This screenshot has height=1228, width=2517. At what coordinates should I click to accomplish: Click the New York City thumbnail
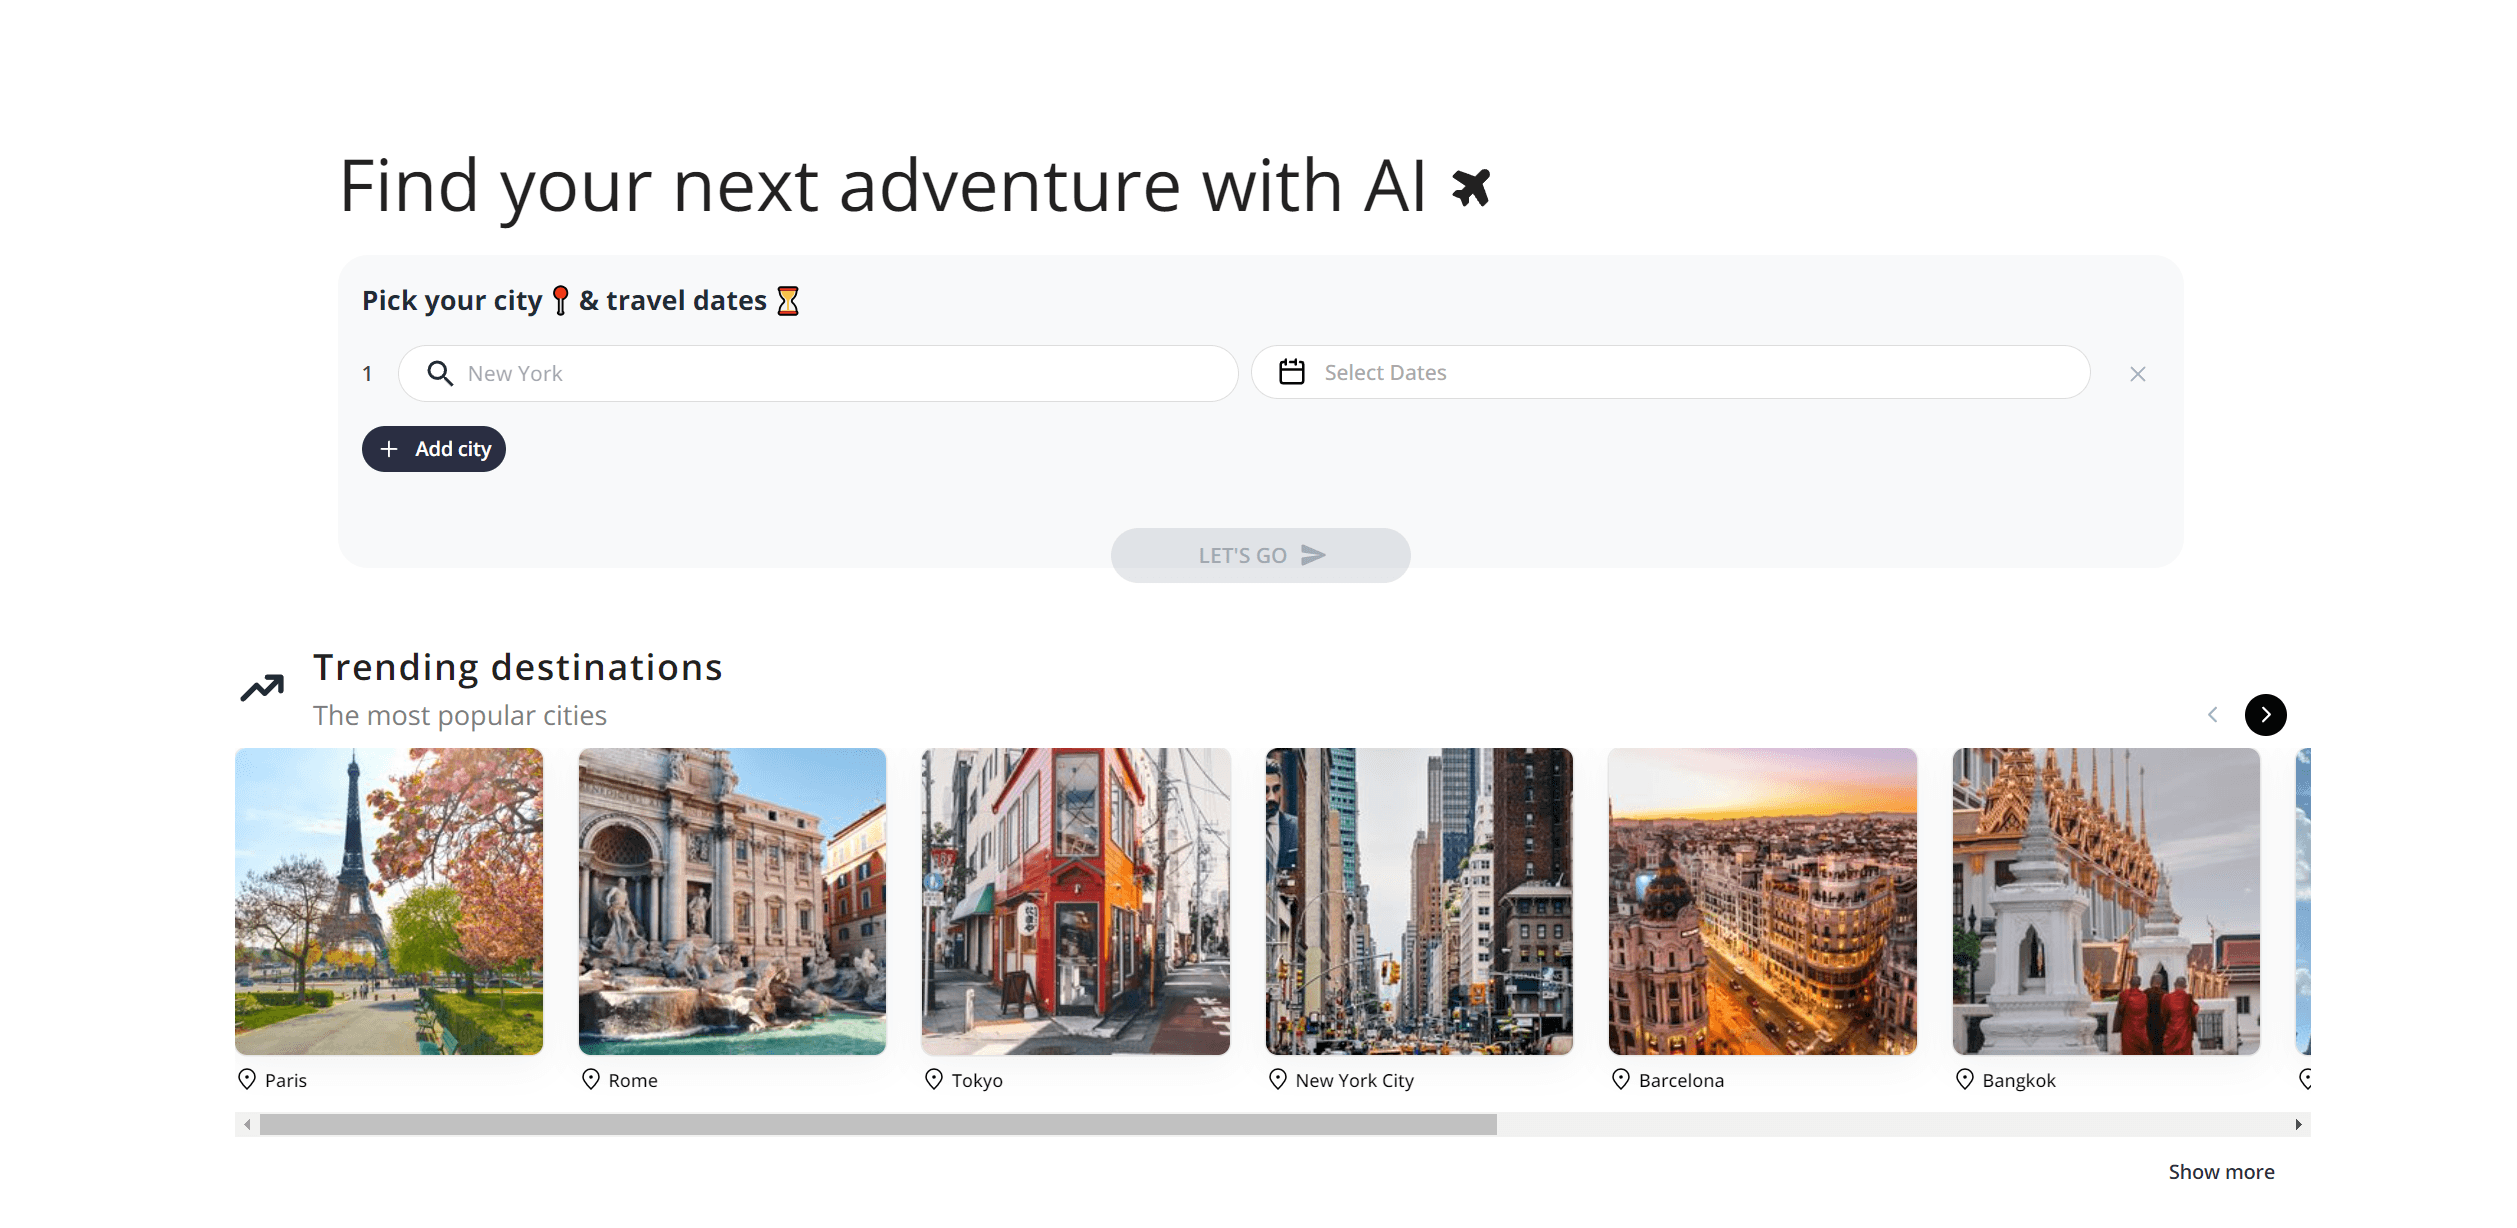[1419, 899]
